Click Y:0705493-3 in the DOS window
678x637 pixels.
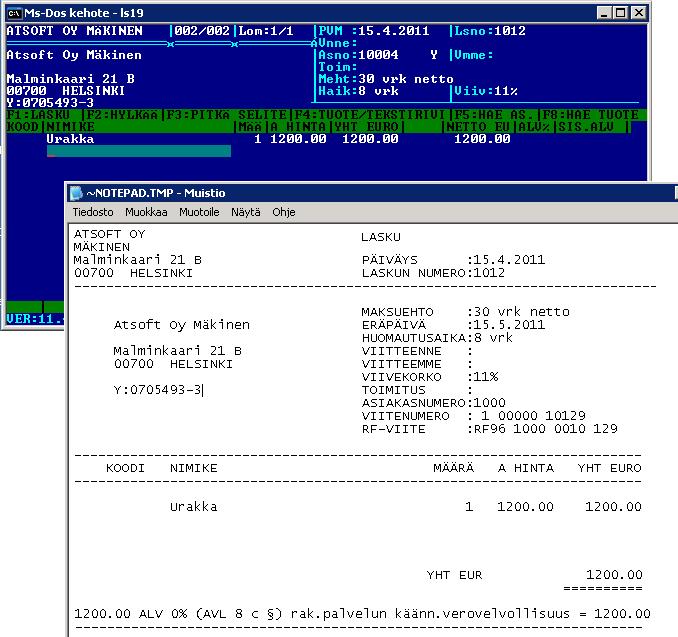pos(50,102)
